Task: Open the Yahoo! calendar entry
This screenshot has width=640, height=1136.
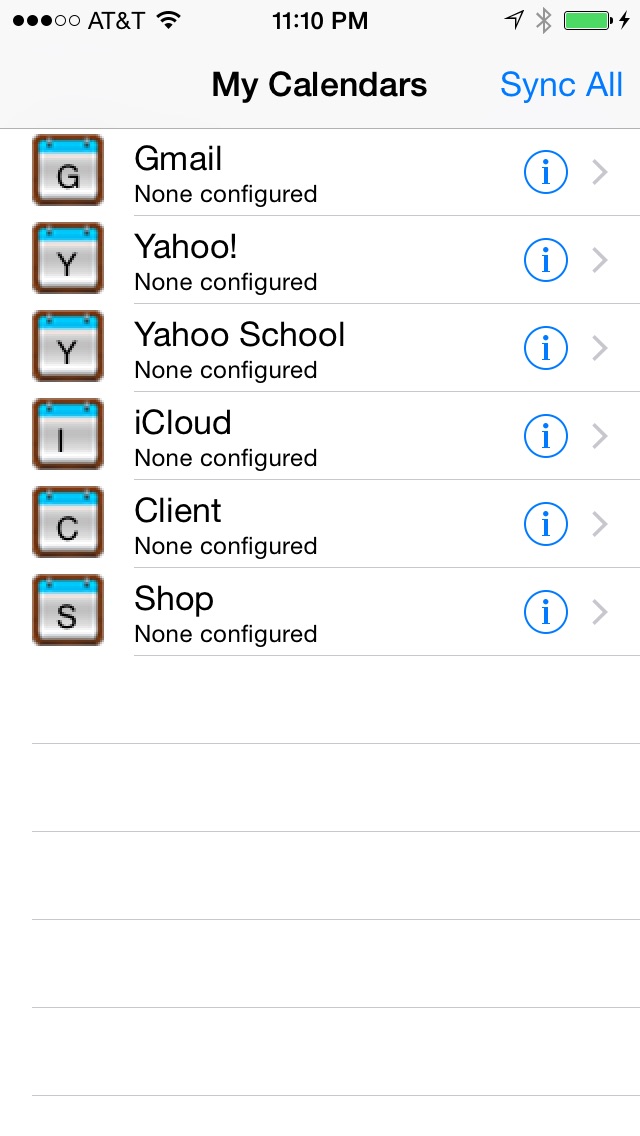Action: pos(300,259)
